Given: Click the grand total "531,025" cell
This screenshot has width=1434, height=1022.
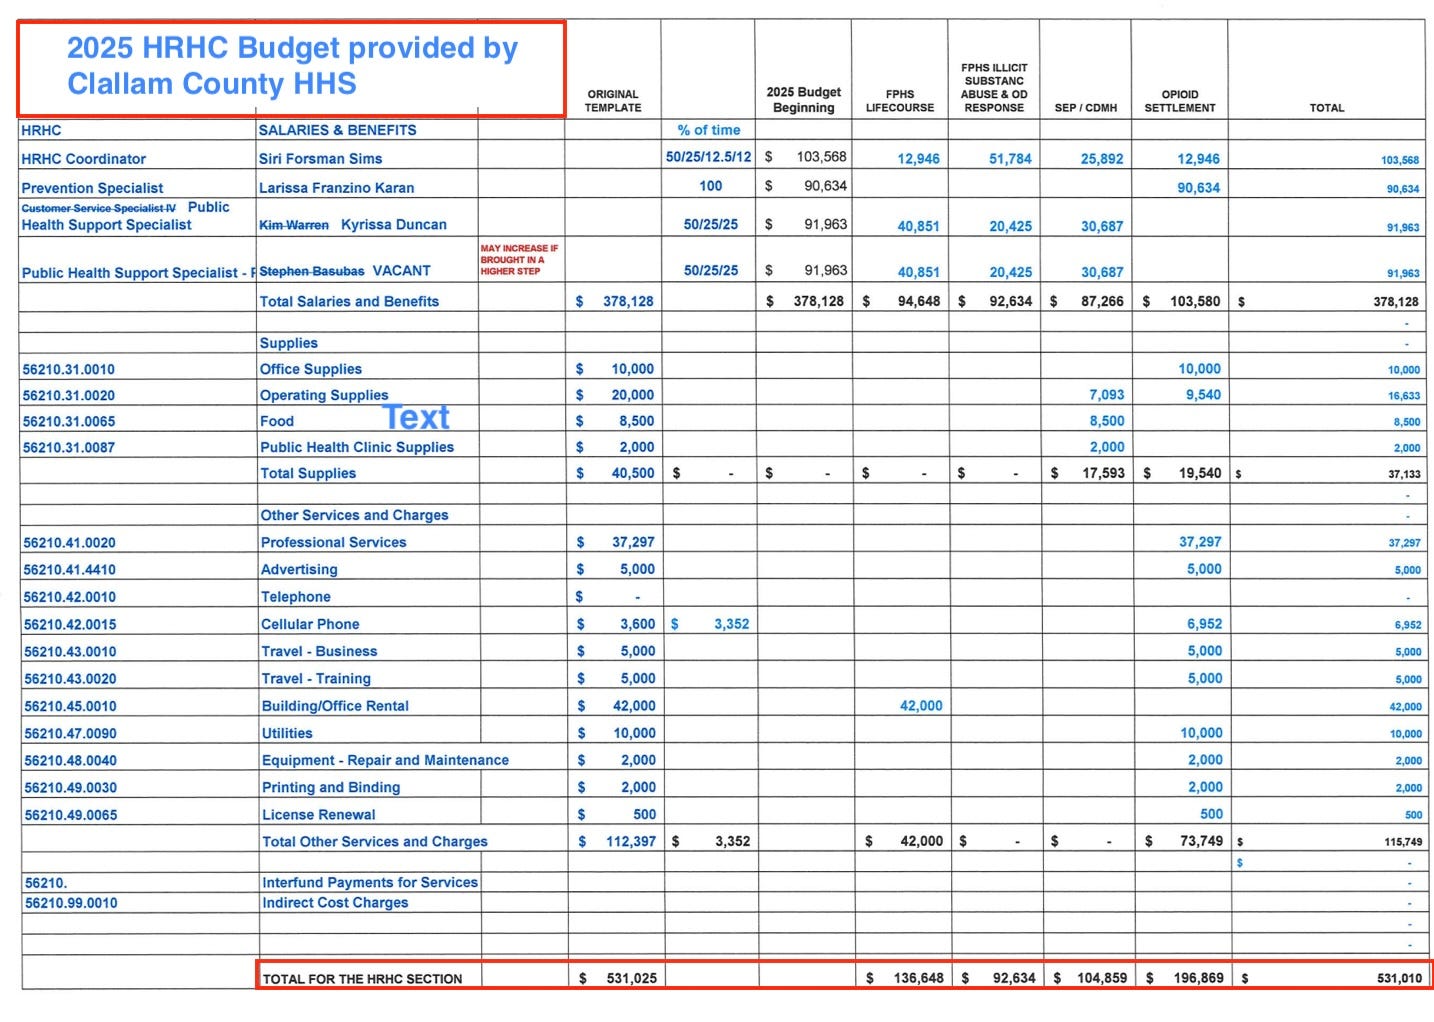Looking at the screenshot, I should [632, 978].
